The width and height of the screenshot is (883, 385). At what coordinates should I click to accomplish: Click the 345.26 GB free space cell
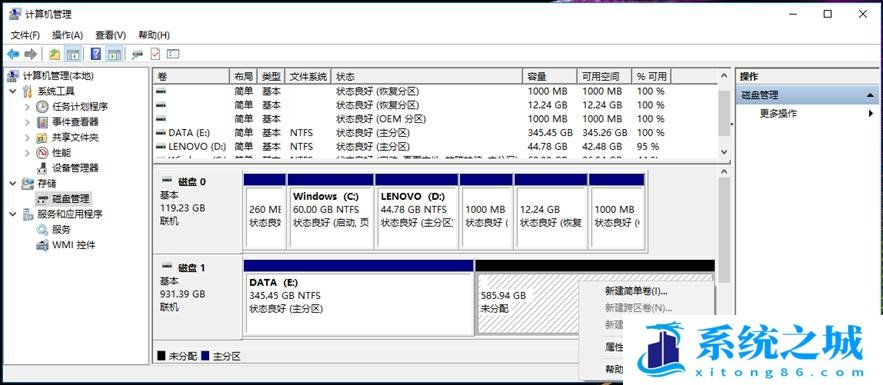pyautogui.click(x=604, y=133)
